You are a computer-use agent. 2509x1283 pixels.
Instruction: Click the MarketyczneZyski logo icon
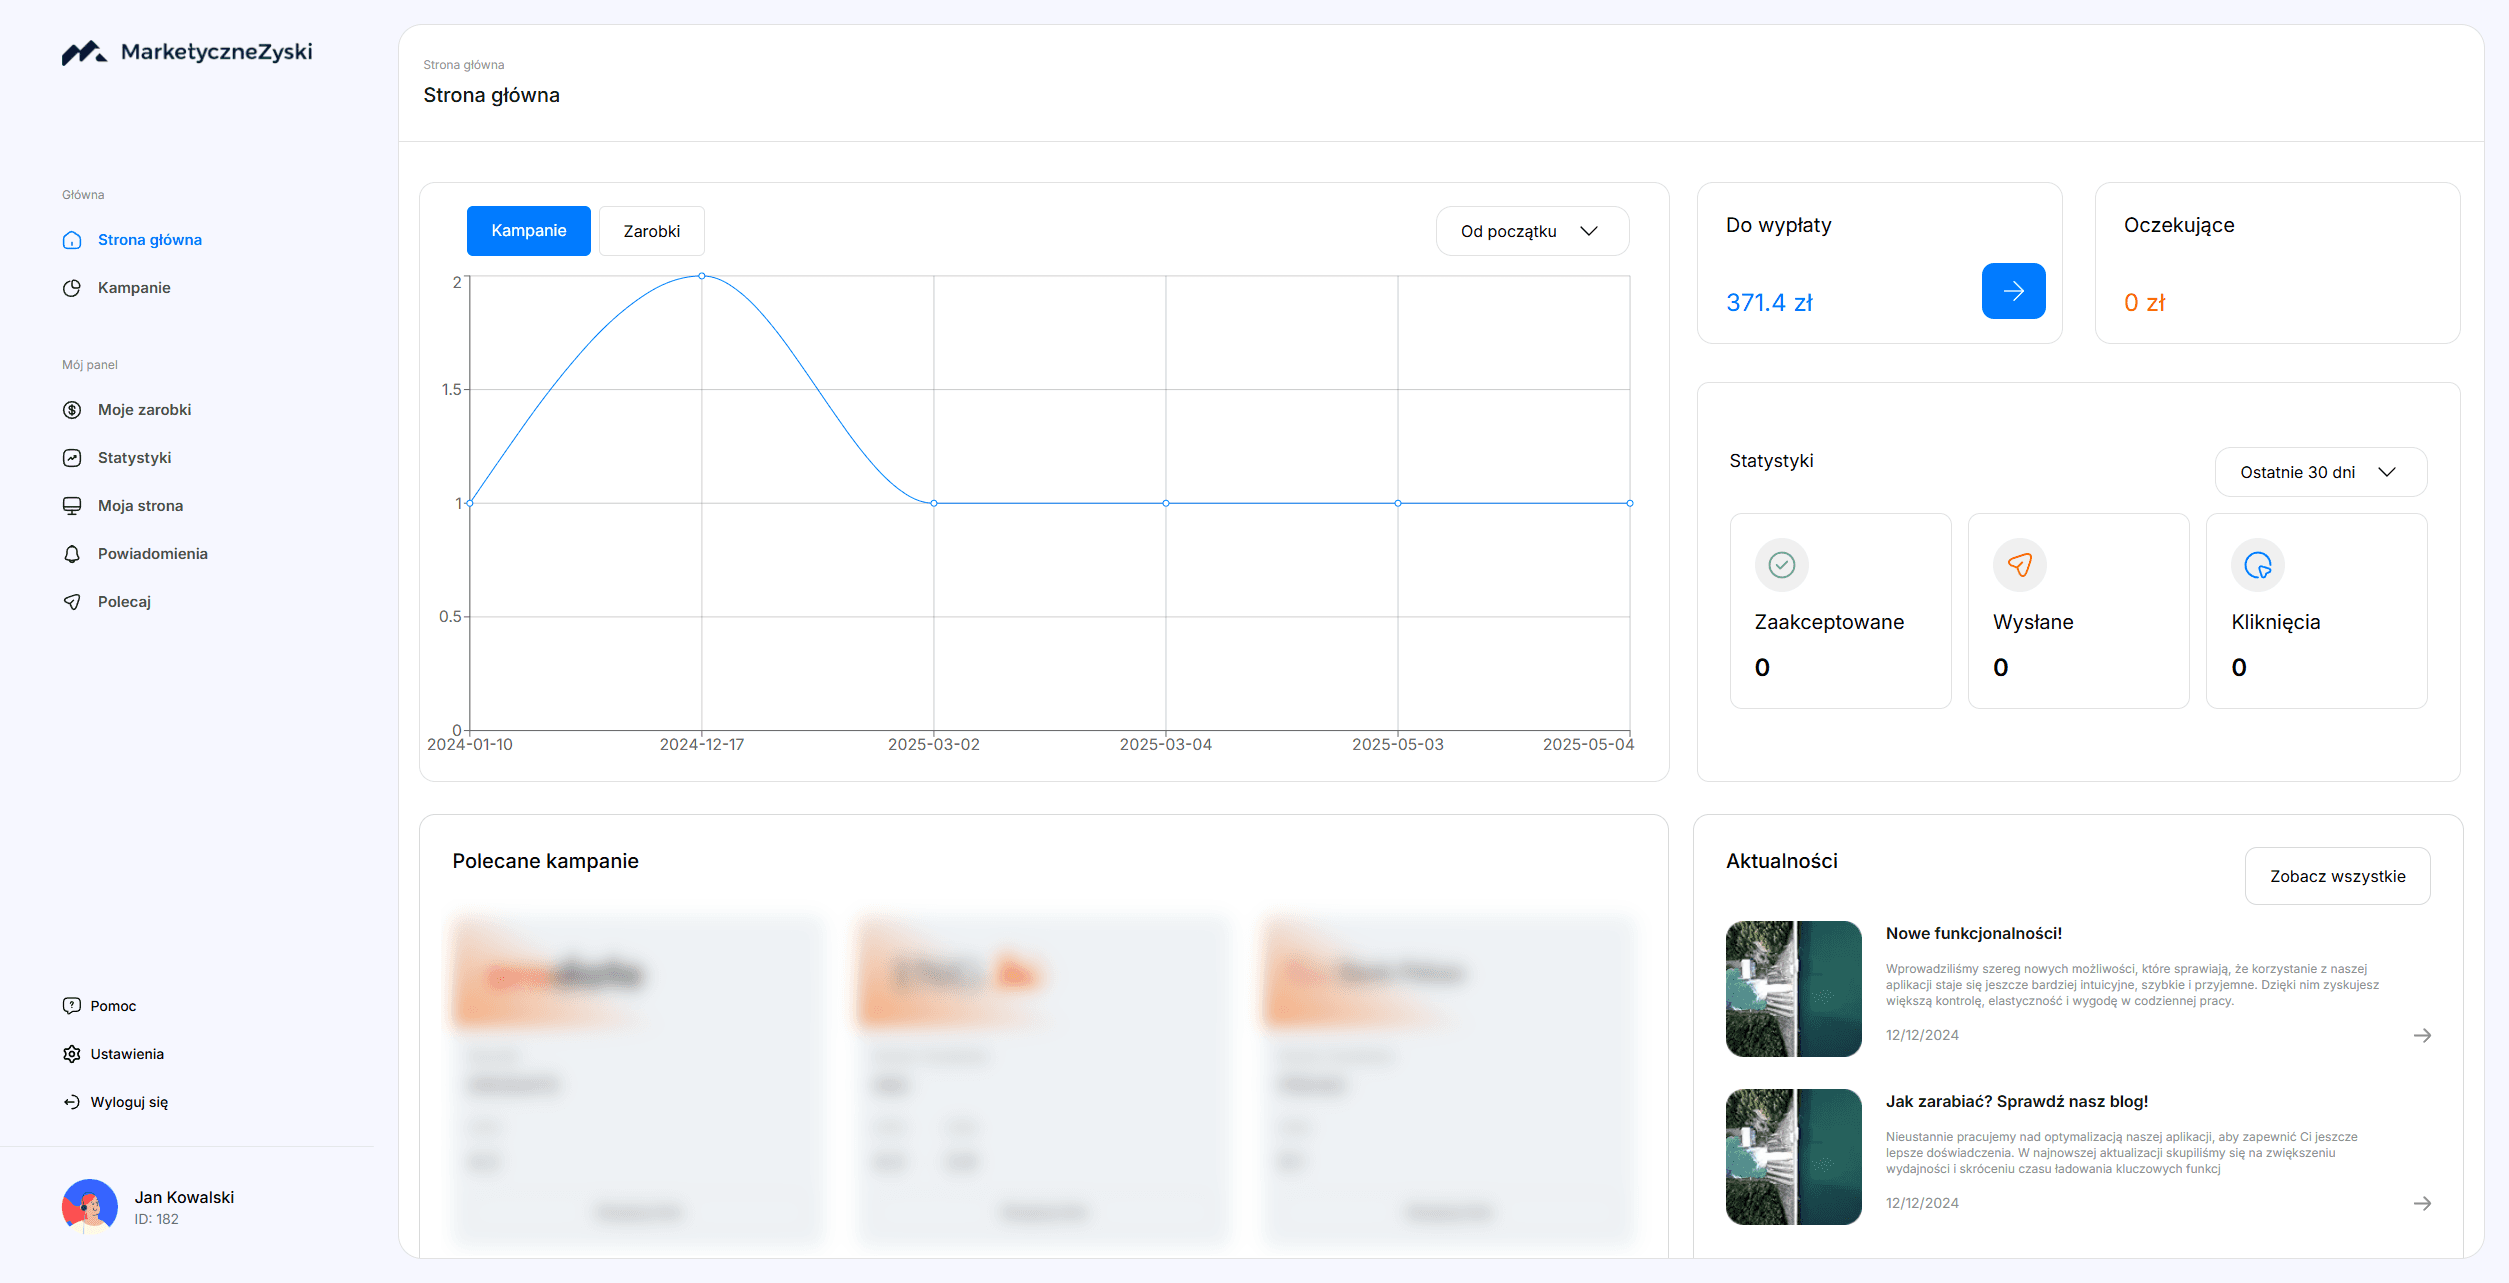[x=84, y=53]
